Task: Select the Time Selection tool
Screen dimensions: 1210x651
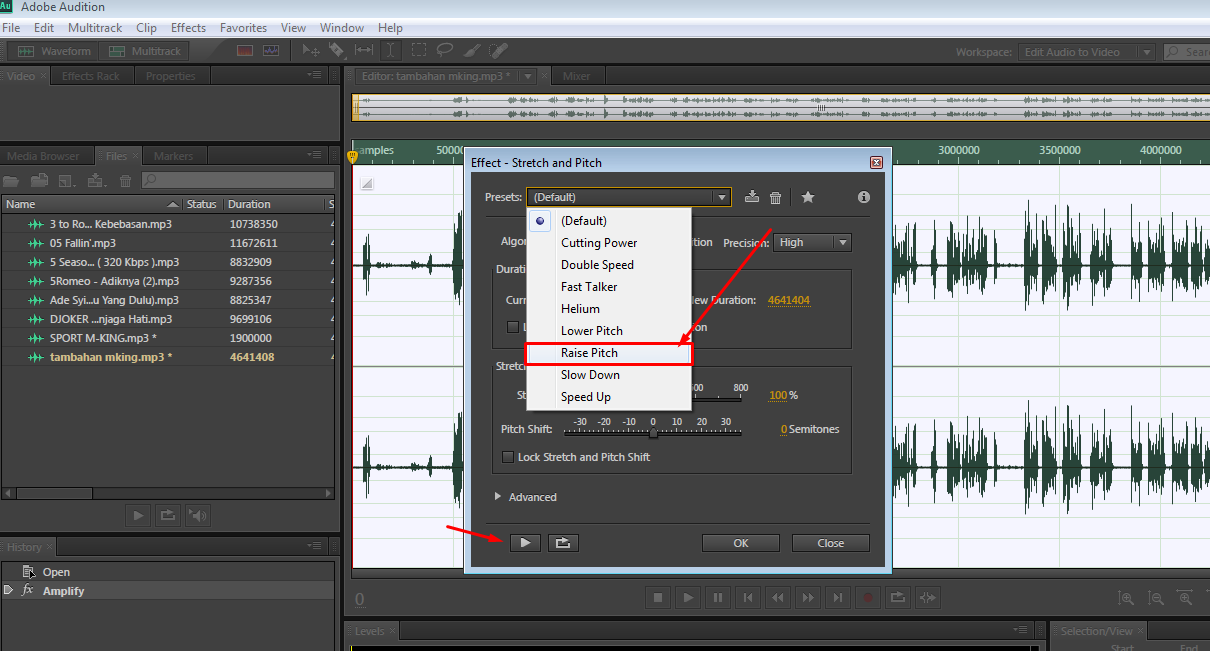Action: coord(391,50)
